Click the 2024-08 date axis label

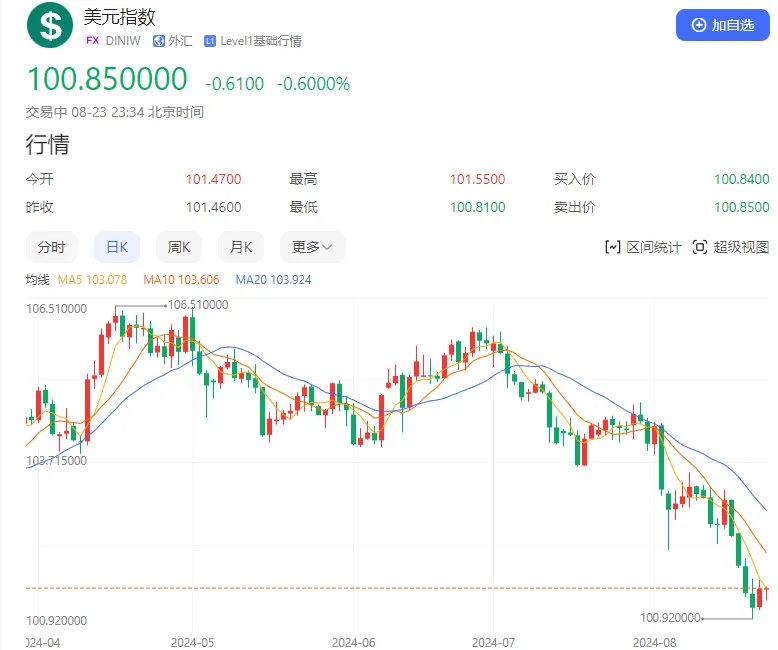tap(654, 643)
